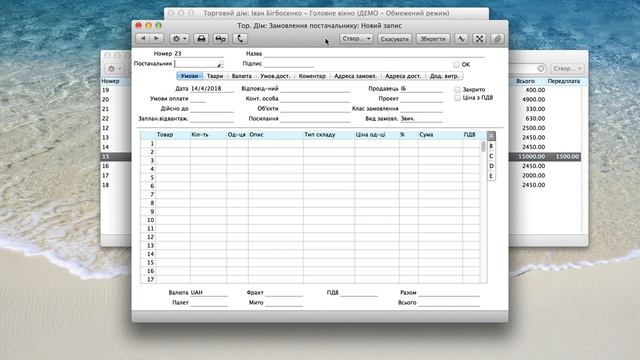Click the Зберегти button

[433, 39]
